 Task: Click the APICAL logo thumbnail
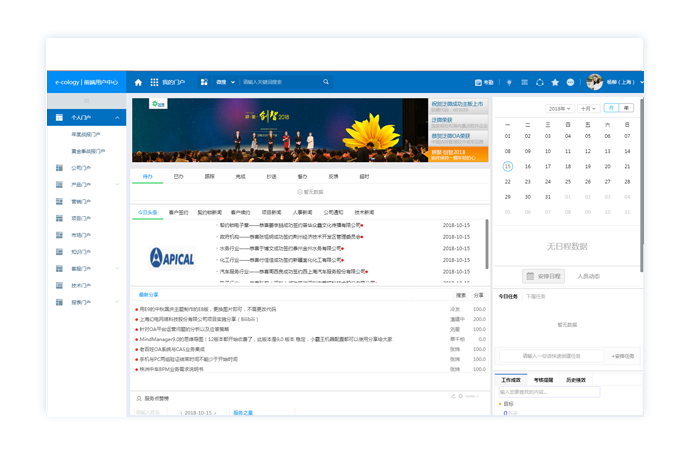pos(172,257)
